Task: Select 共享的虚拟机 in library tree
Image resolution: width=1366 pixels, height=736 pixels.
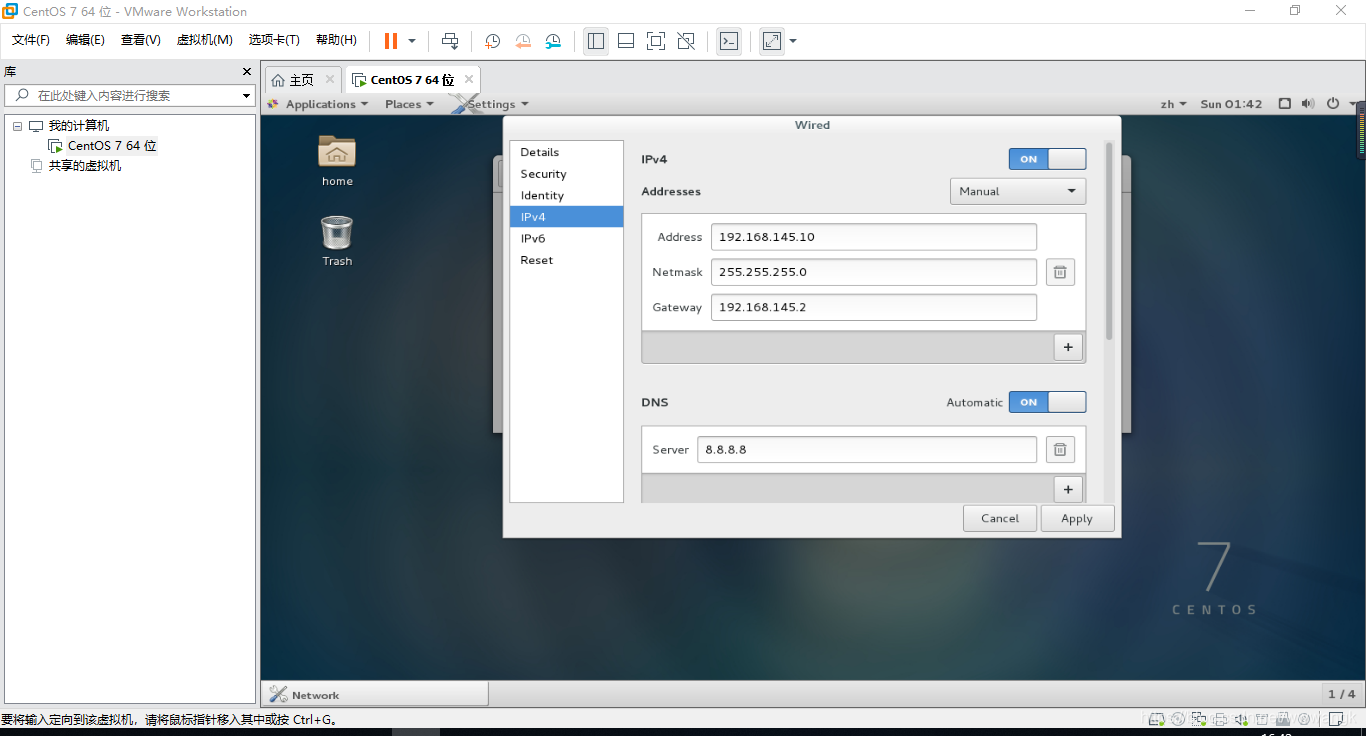Action: 84,166
